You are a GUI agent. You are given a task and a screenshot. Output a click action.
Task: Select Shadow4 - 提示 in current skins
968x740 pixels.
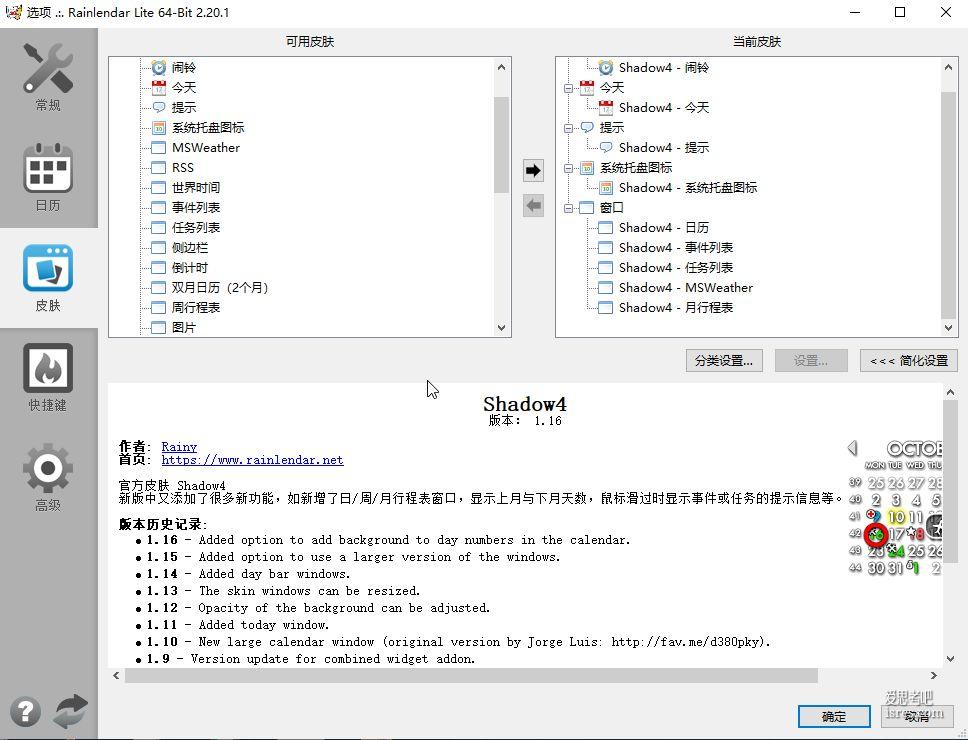[664, 148]
